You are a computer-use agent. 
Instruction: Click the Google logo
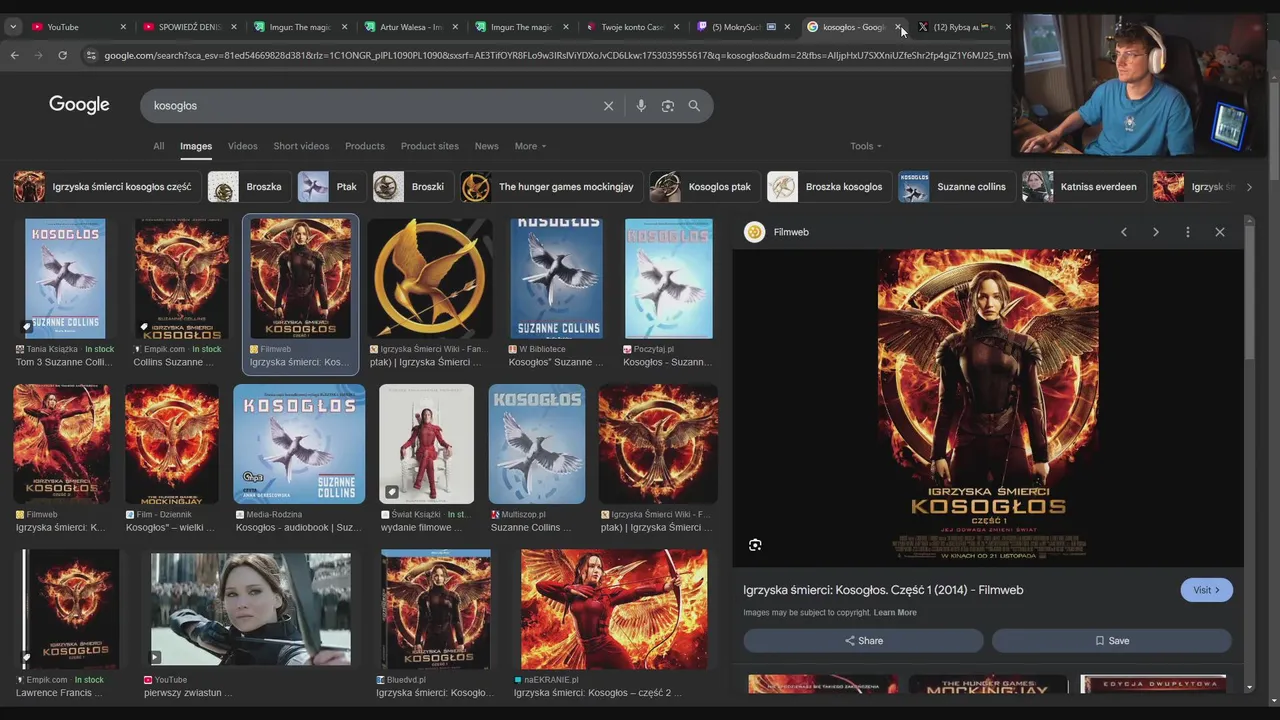point(79,105)
